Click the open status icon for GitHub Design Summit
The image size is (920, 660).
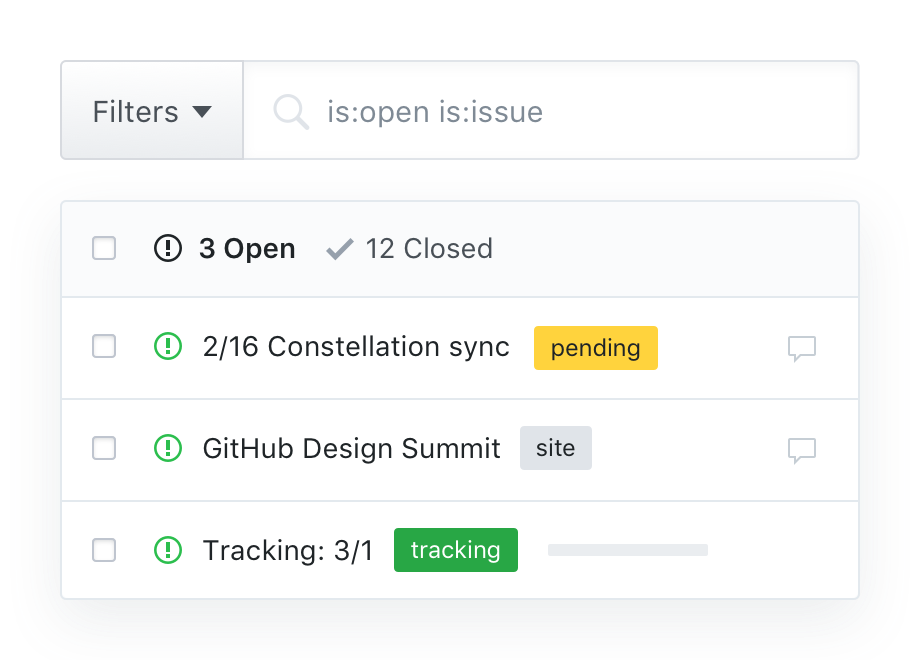(168, 448)
